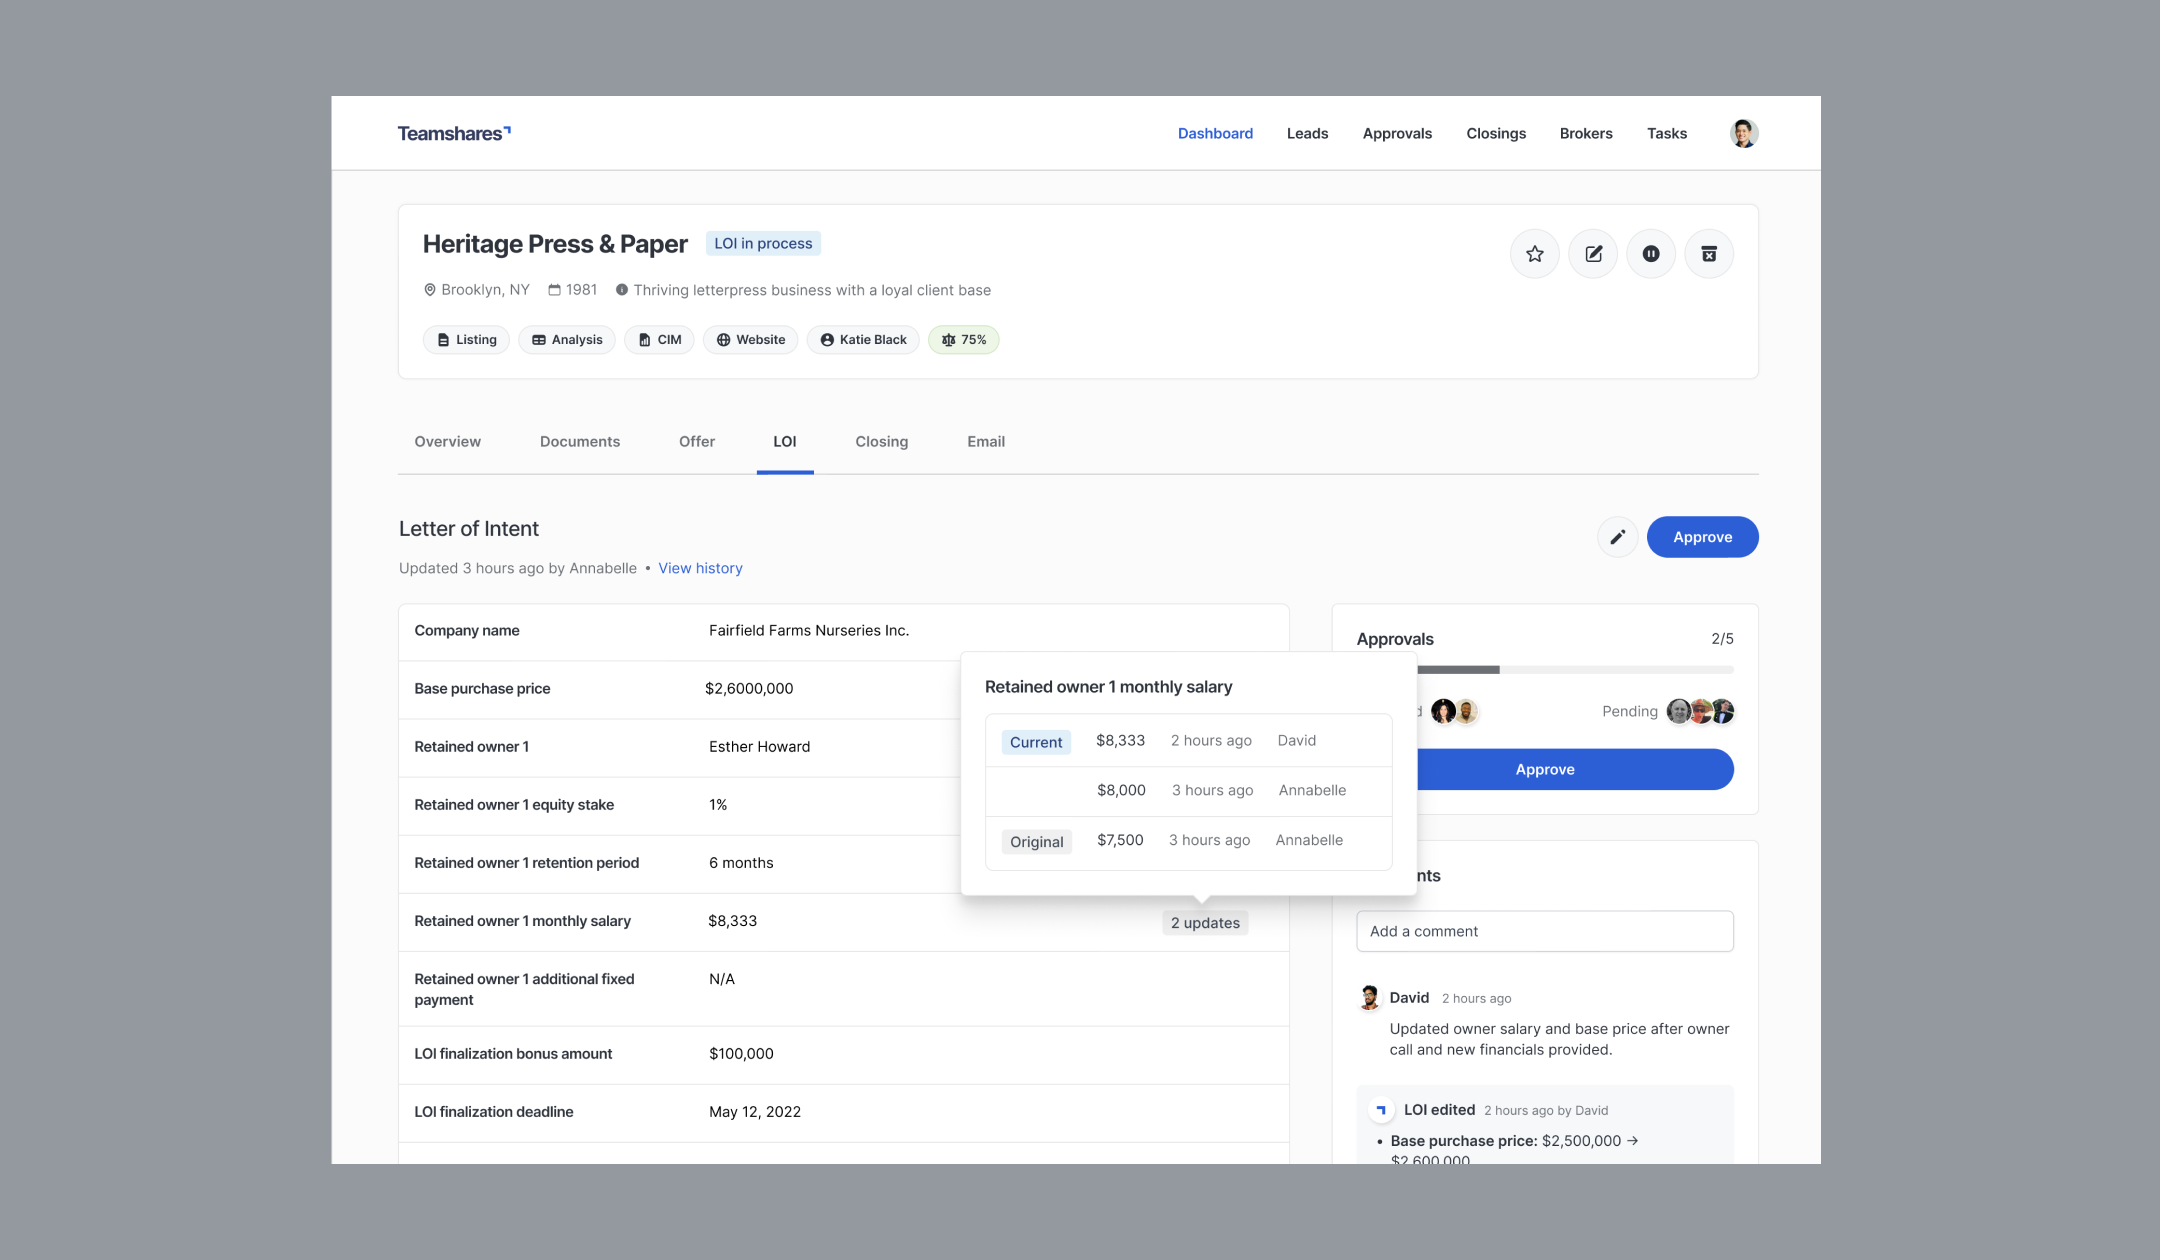Toggle the 2 updates history popover
2160x1260 pixels.
[x=1205, y=923]
